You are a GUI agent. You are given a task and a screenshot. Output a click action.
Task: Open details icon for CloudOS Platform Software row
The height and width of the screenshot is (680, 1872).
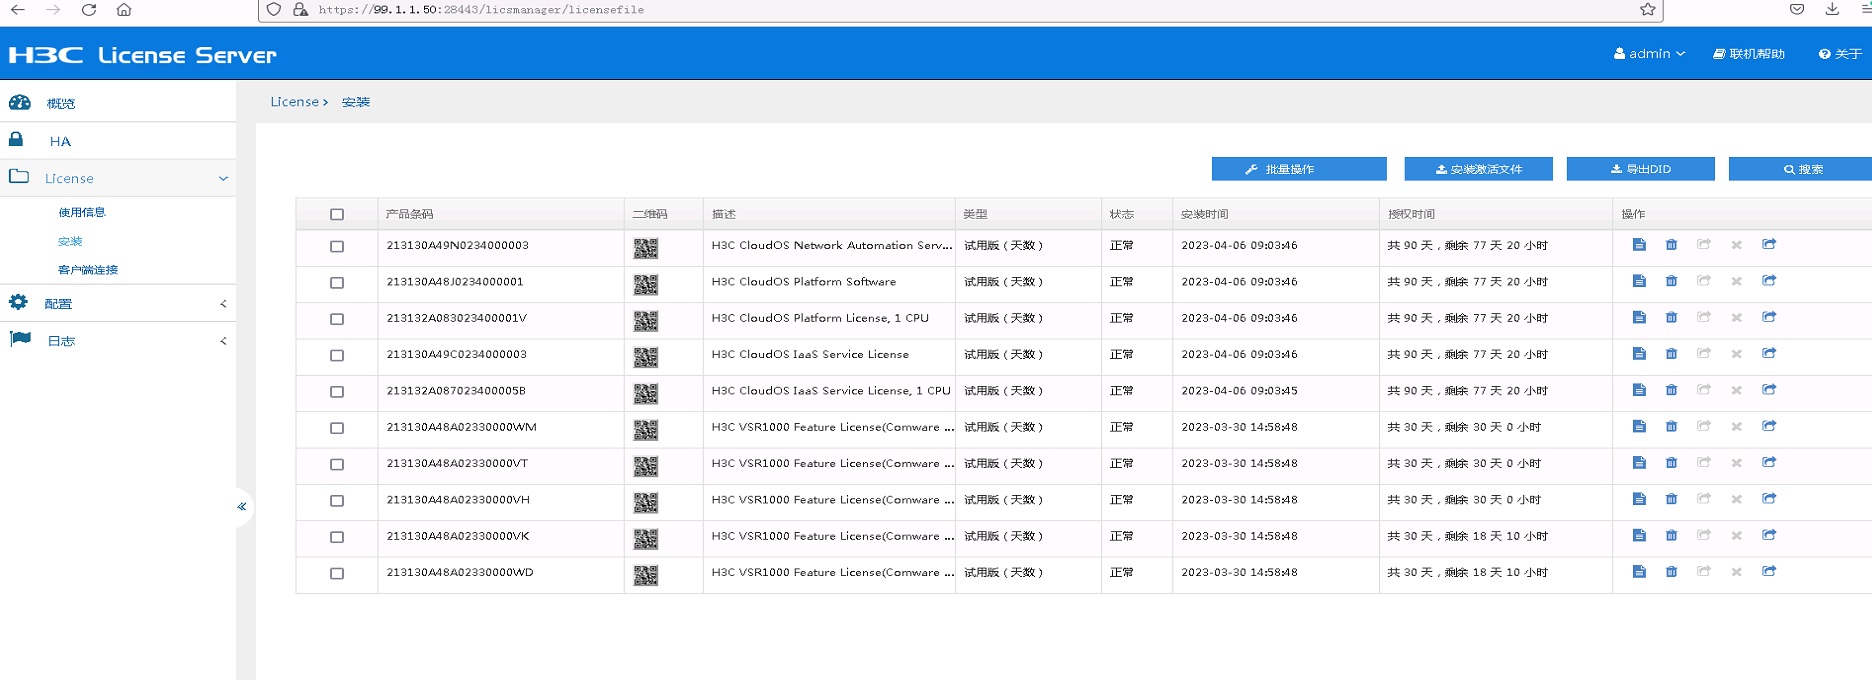pyautogui.click(x=1638, y=281)
